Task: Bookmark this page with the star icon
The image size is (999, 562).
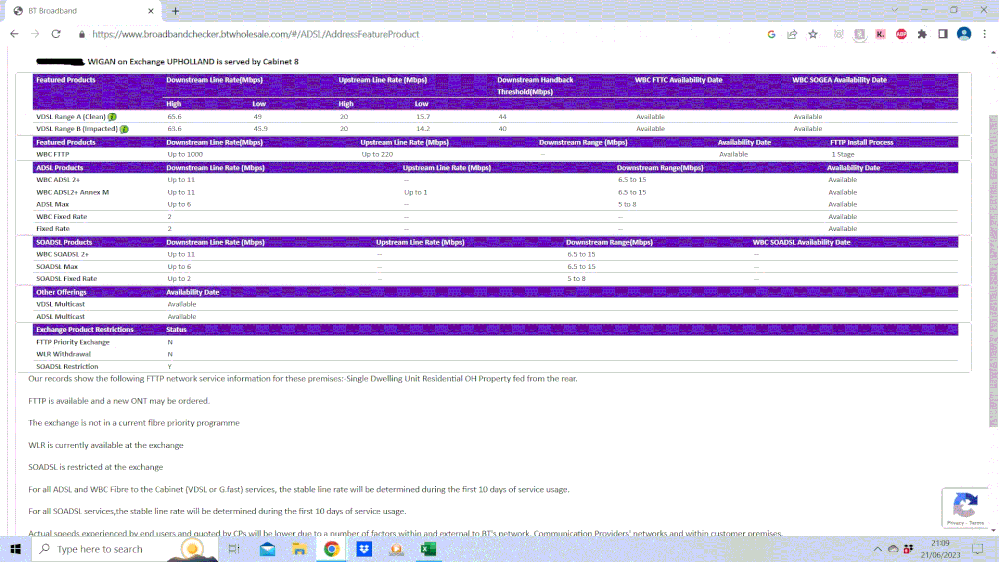Action: [813, 34]
